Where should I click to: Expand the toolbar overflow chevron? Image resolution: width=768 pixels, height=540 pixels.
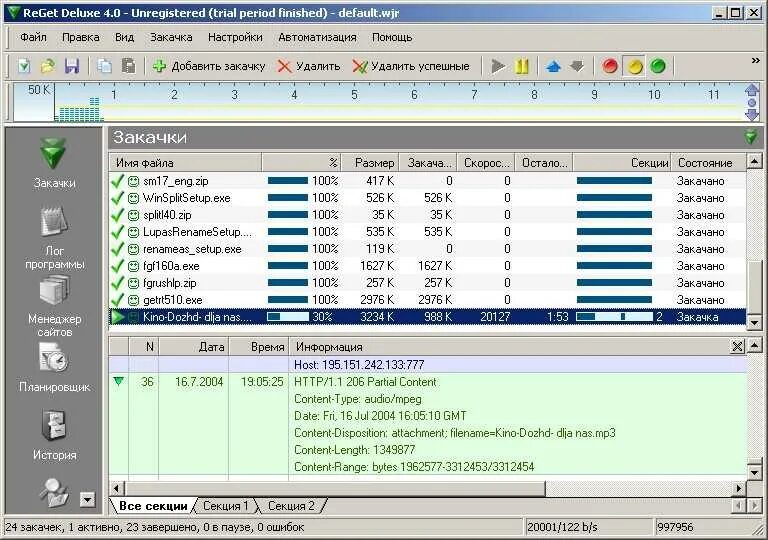point(755,60)
